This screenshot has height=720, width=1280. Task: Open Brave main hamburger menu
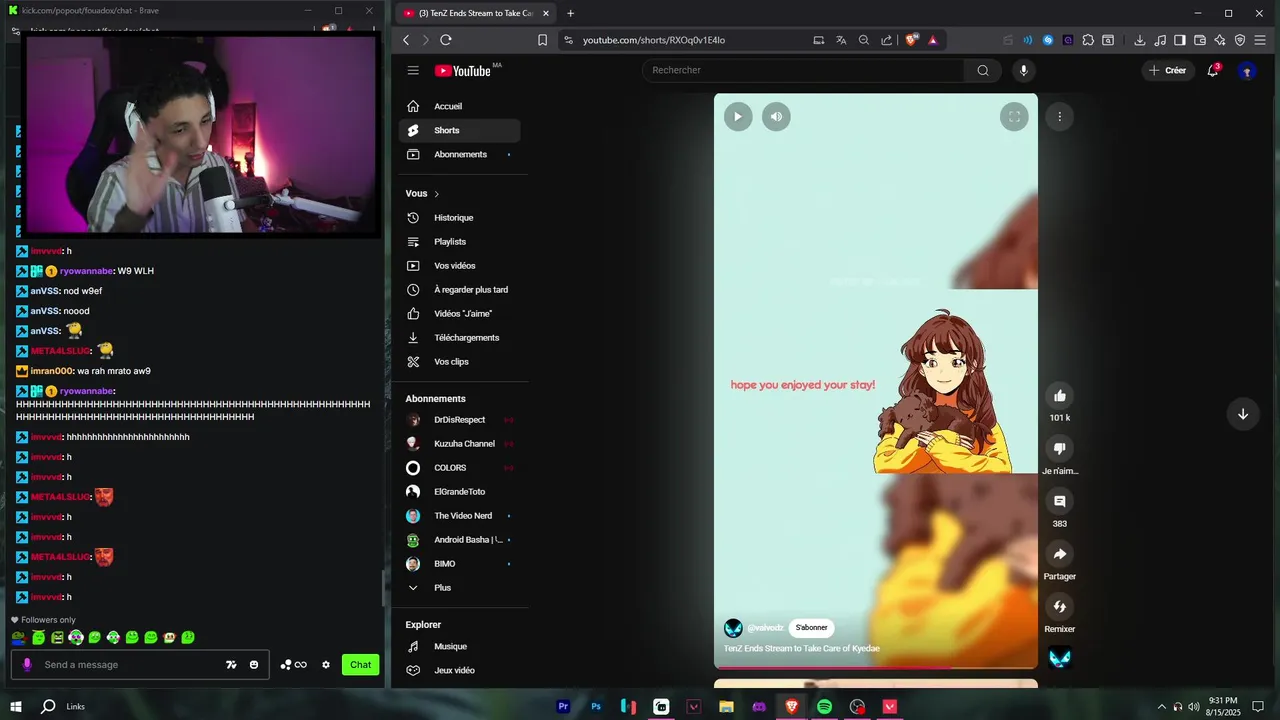click(1260, 40)
